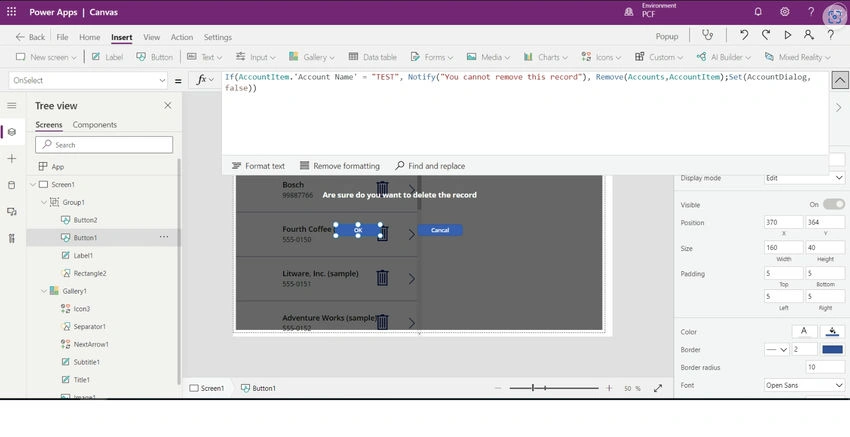Viewport: 850px width, 437px height.
Task: Select Button2 in tree view
Action: (x=86, y=220)
